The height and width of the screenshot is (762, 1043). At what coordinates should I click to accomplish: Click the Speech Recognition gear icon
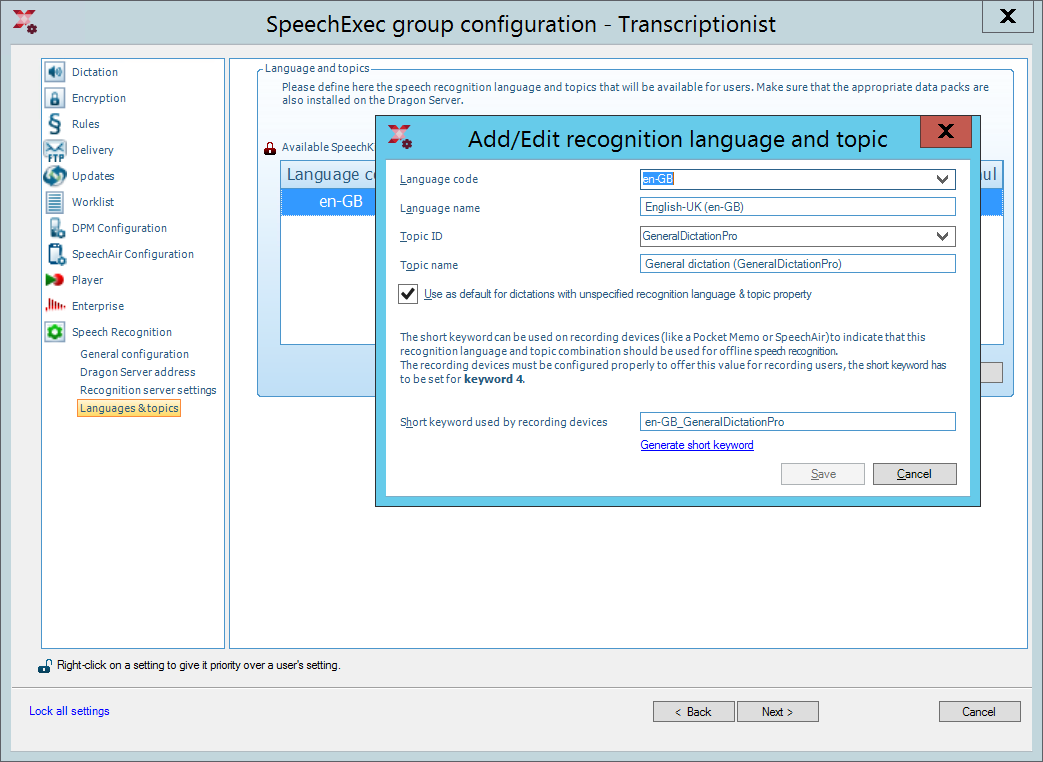click(x=55, y=332)
